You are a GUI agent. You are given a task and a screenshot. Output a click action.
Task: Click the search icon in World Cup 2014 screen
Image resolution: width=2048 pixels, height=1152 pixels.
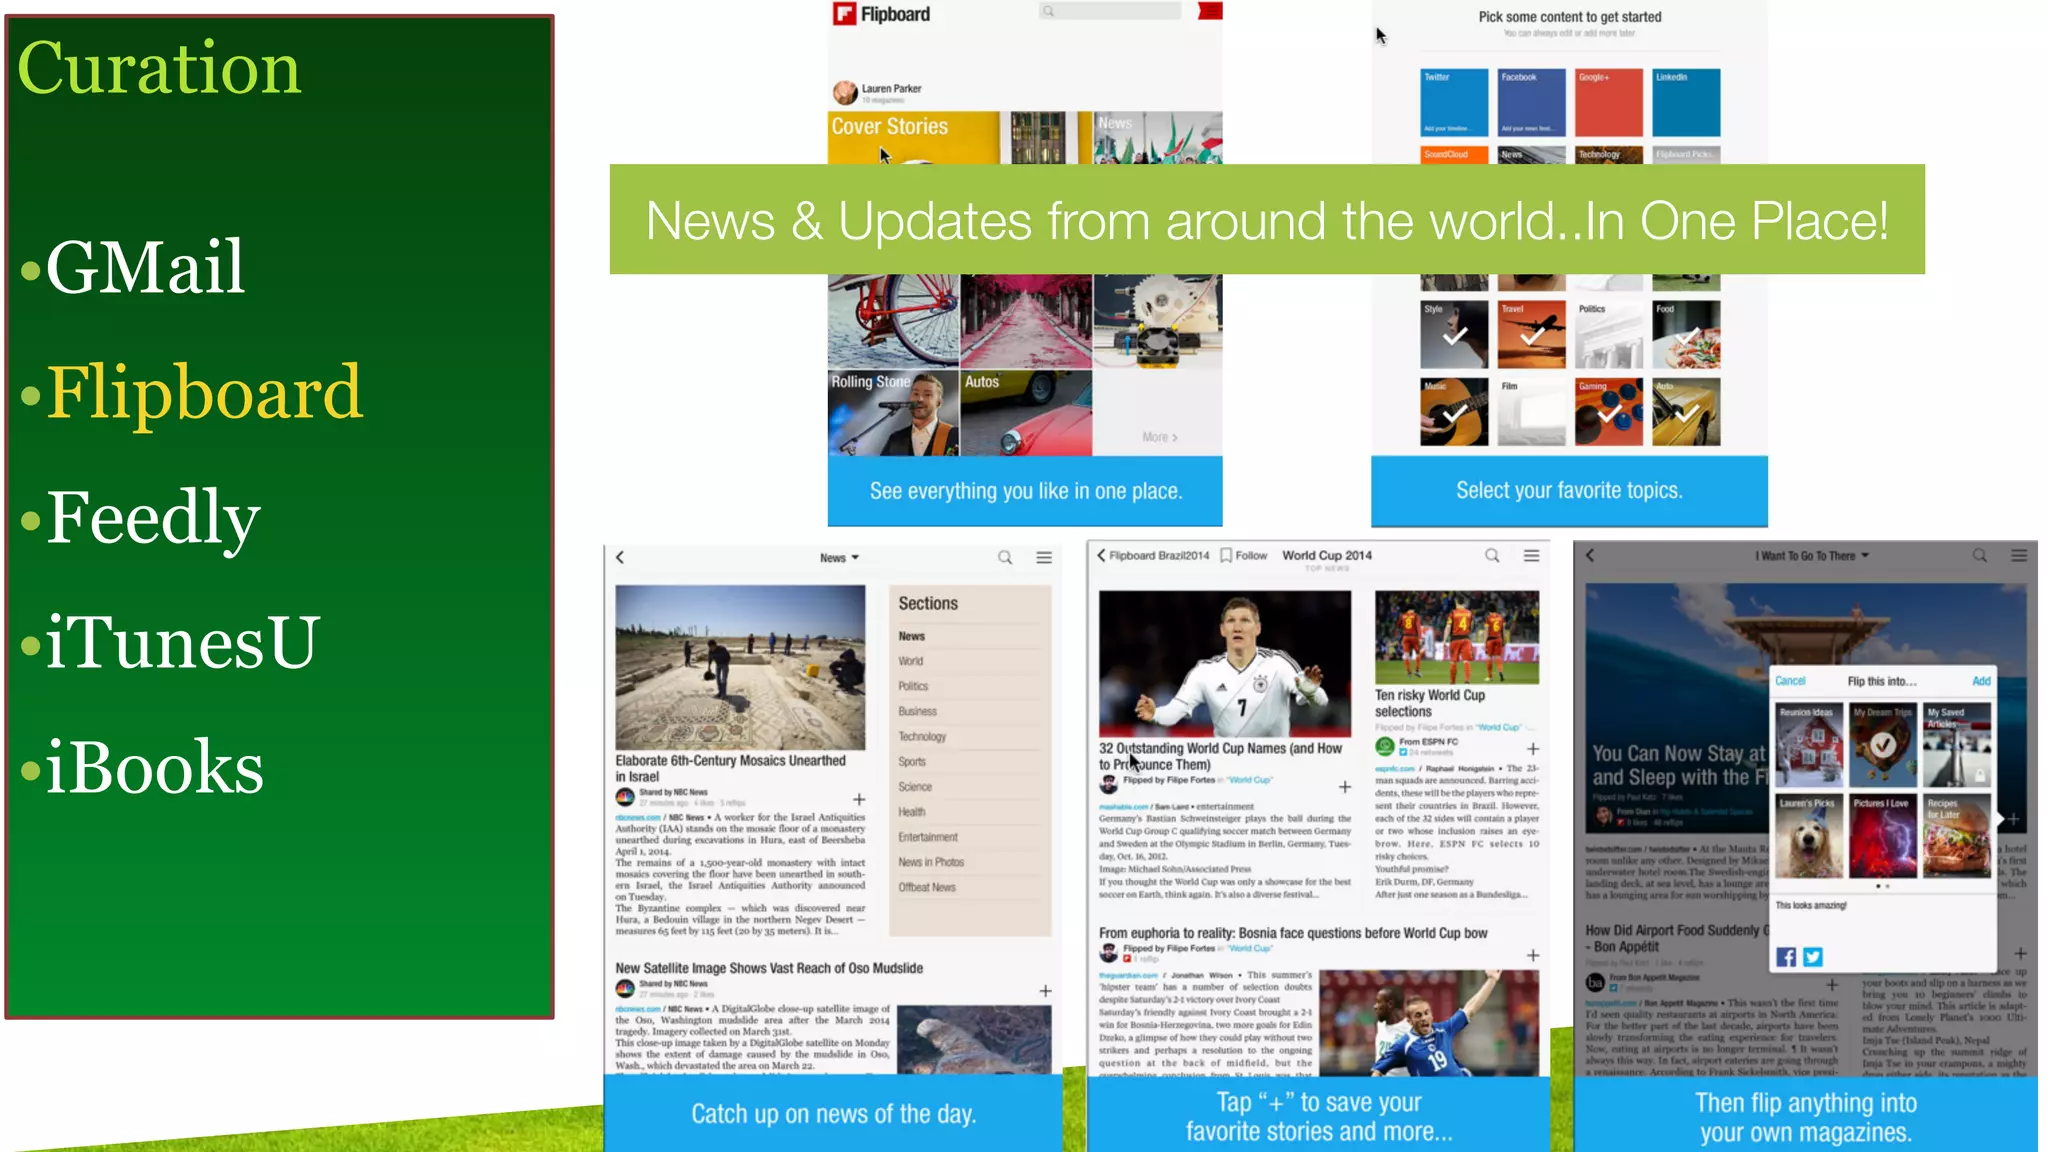click(x=1492, y=555)
